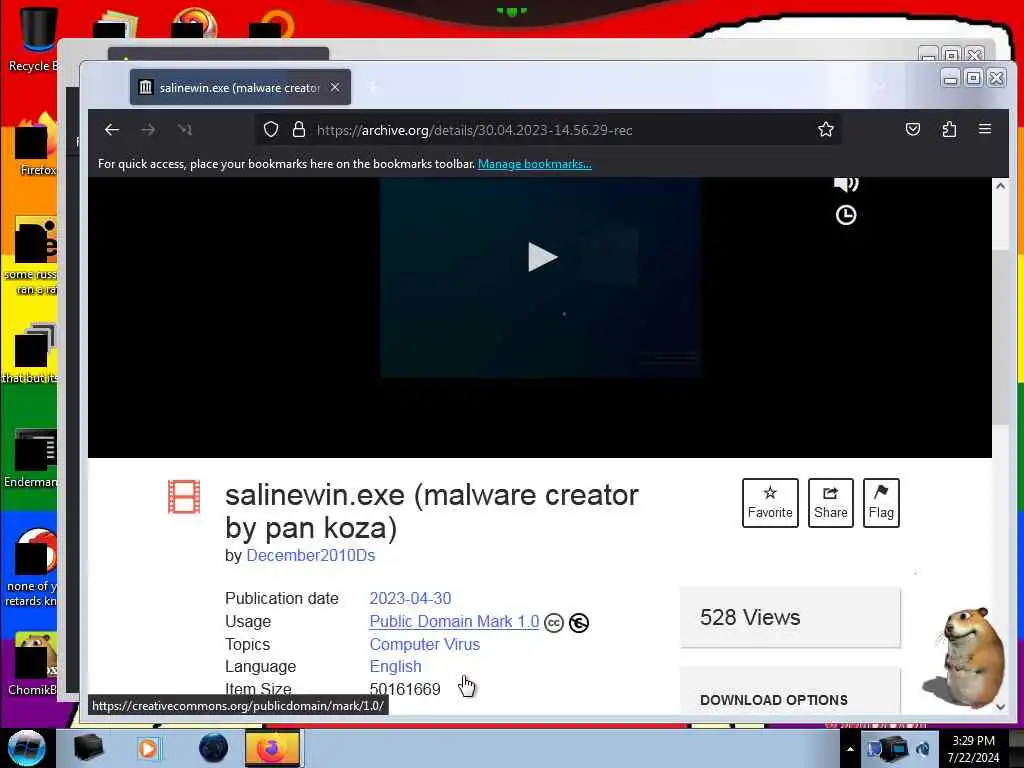Select the salinewin.exe (malware creator) tab
This screenshot has width=1024, height=768.
tap(240, 88)
